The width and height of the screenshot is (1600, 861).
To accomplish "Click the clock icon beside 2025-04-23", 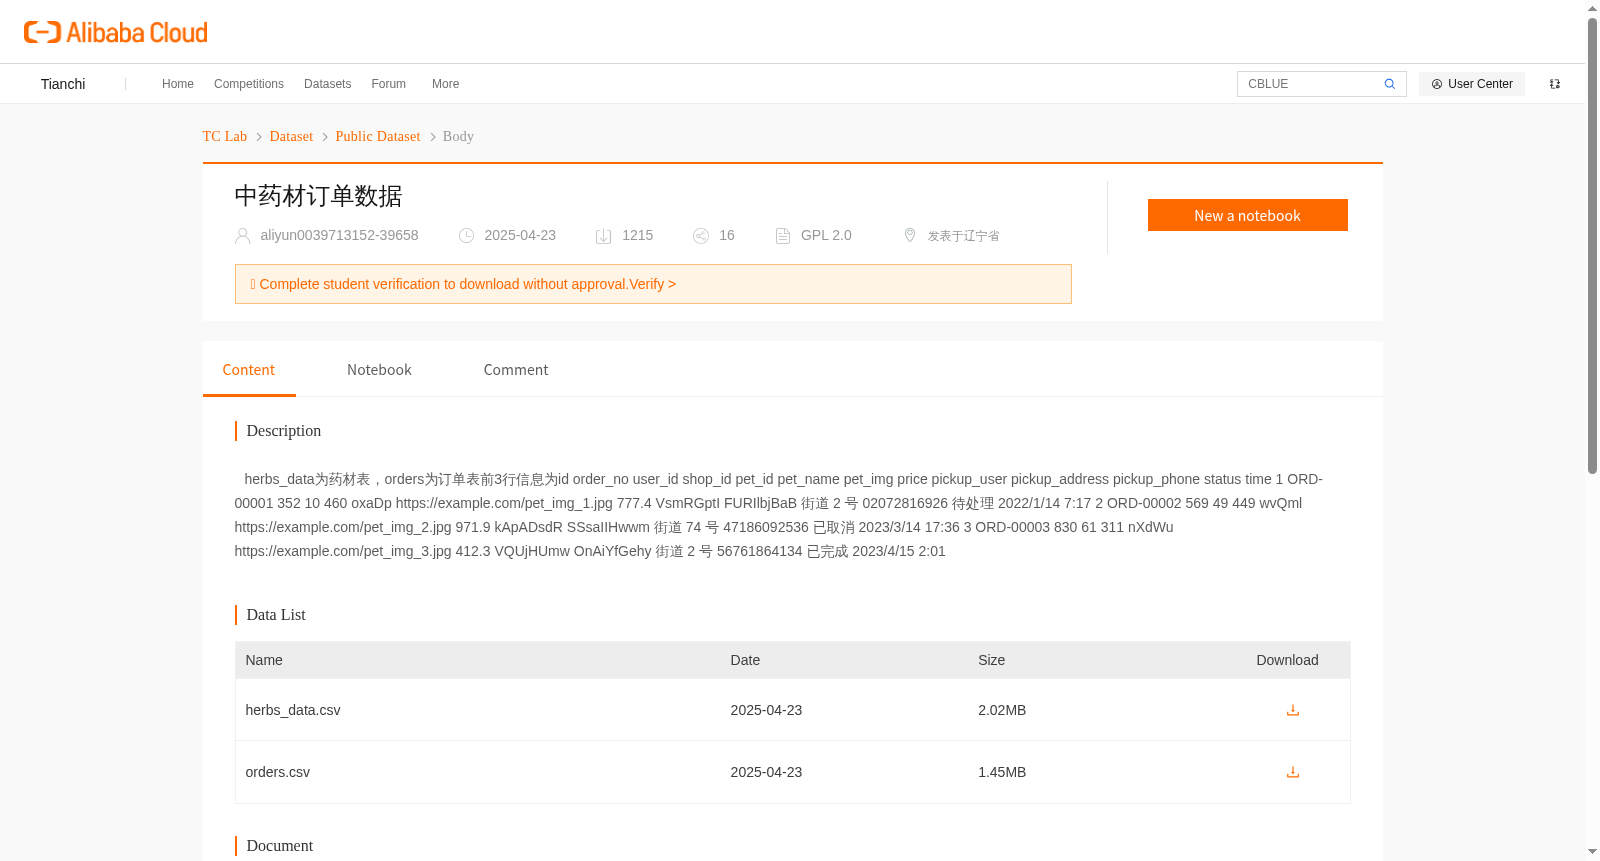I will click(x=466, y=236).
